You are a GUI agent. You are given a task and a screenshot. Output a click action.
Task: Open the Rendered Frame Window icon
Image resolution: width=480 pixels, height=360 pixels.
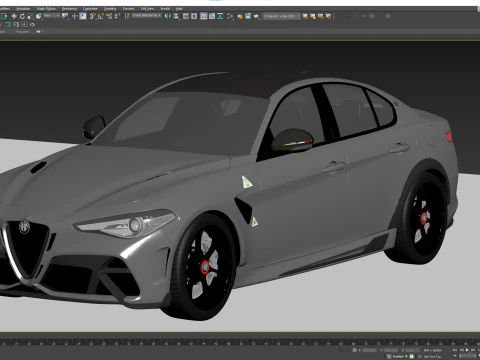click(248, 16)
